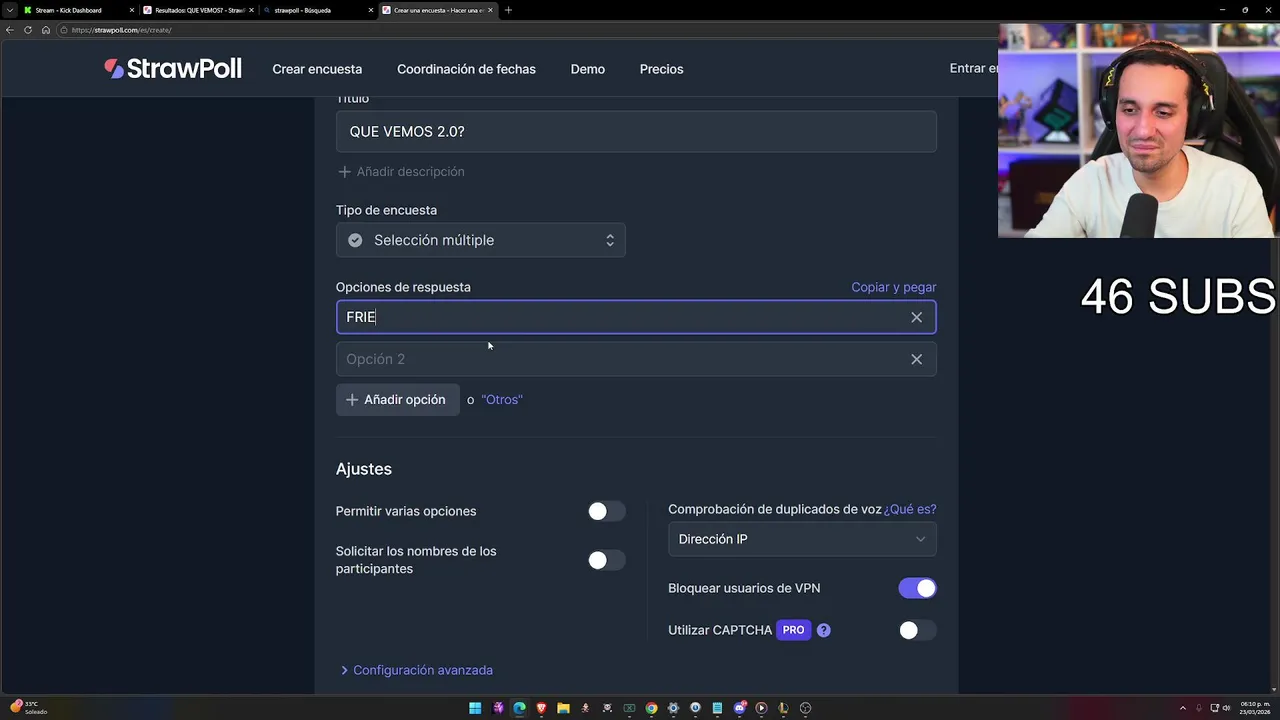Open the Crear encuesta menu item
1280x720 pixels.
[x=317, y=69]
